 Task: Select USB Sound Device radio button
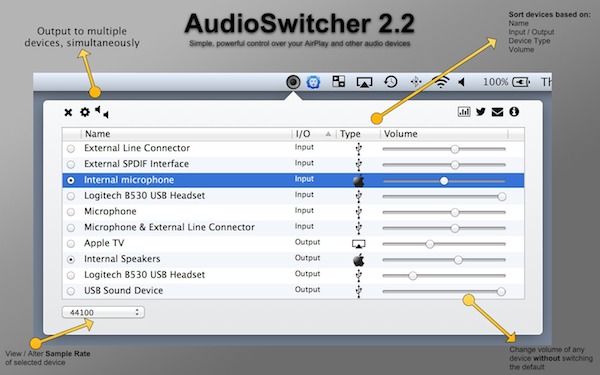pos(71,291)
